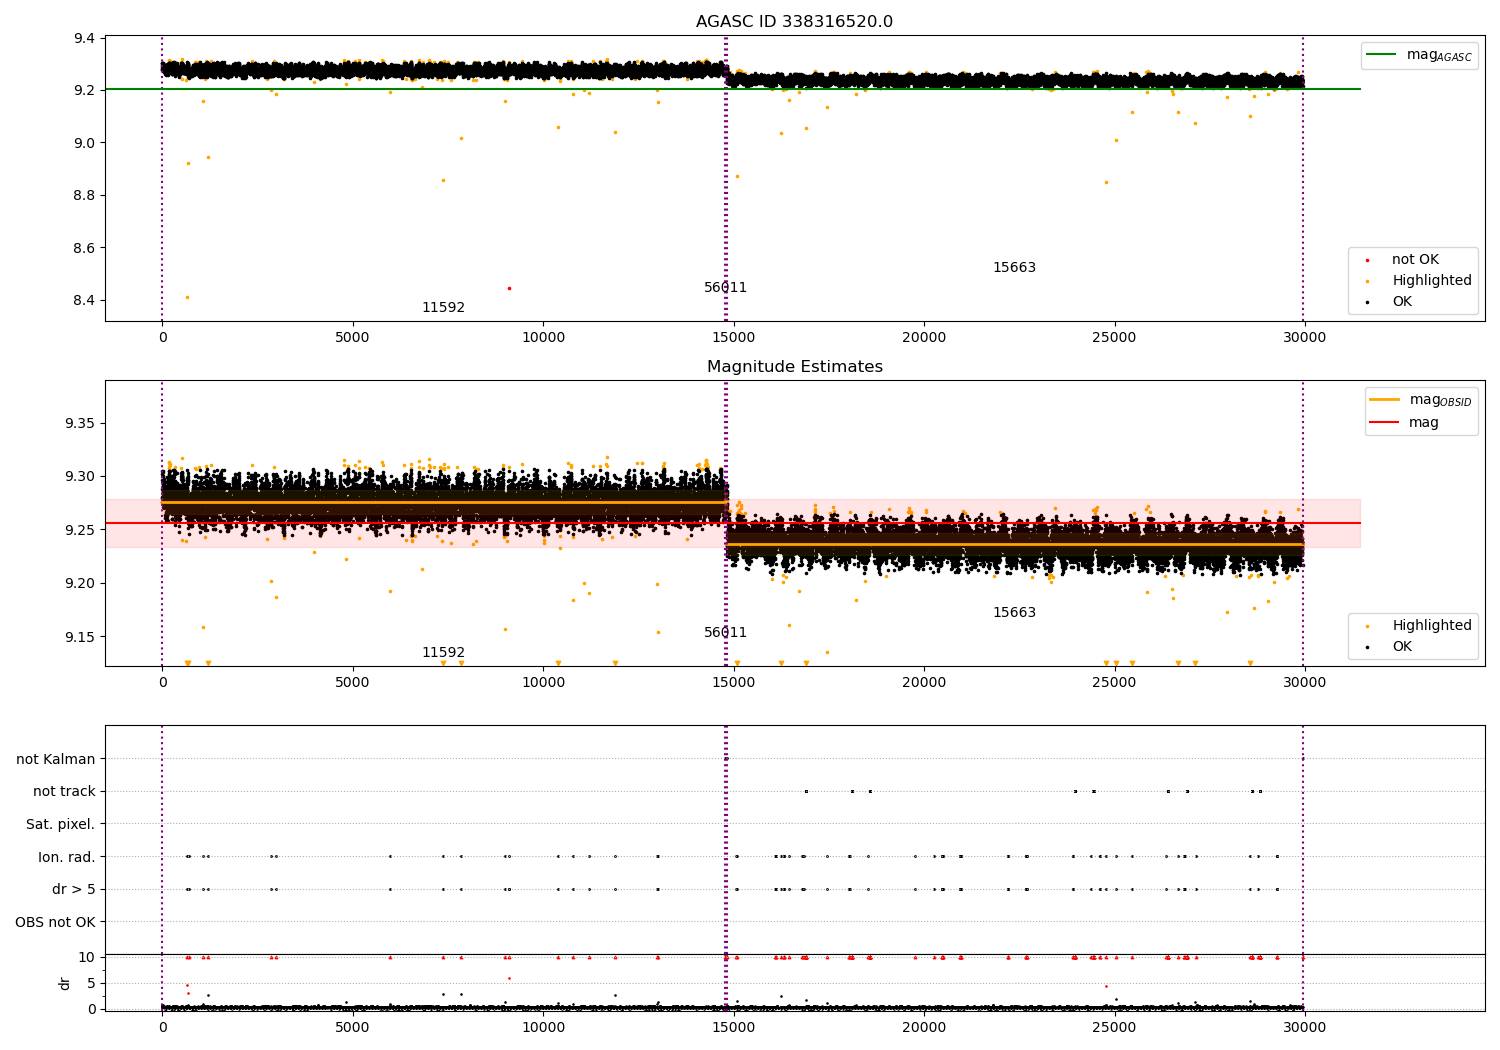Viewport: 1500px width, 1050px height.
Task: Click y-axis tick '8.8' on top plot
Action: pyautogui.click(x=85, y=196)
